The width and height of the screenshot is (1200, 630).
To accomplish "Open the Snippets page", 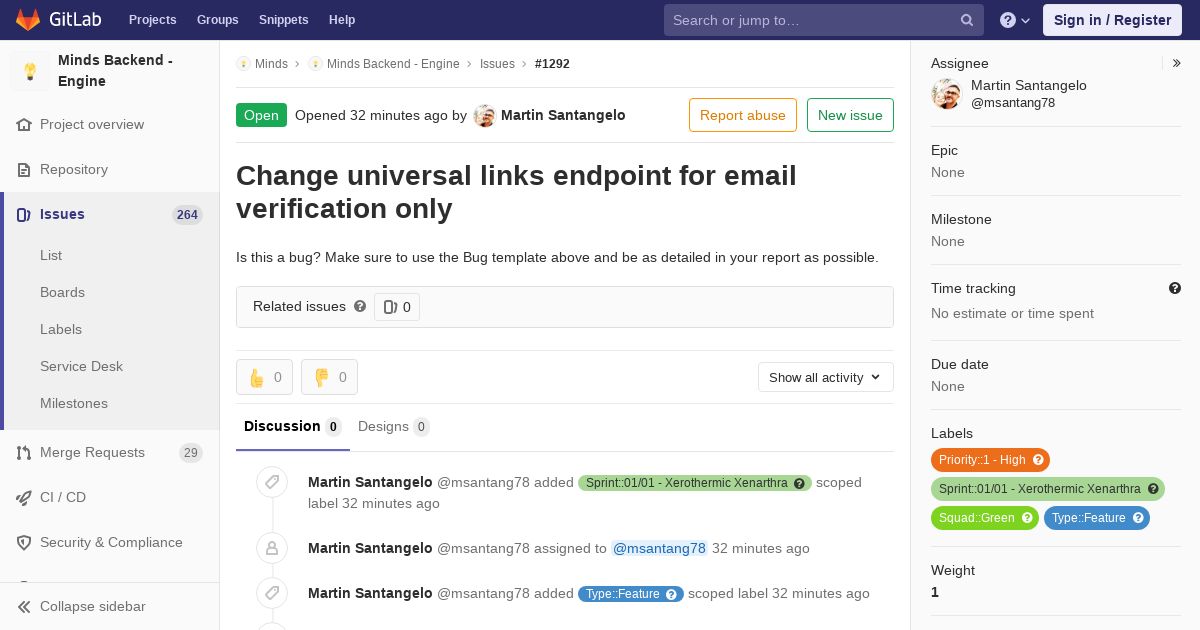I will click(x=283, y=20).
